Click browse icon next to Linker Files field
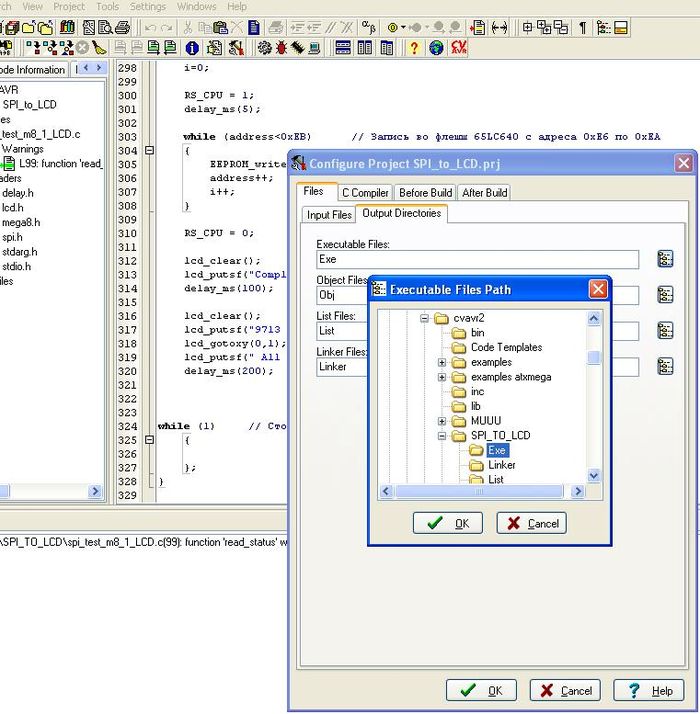This screenshot has height=714, width=700. pyautogui.click(x=665, y=366)
